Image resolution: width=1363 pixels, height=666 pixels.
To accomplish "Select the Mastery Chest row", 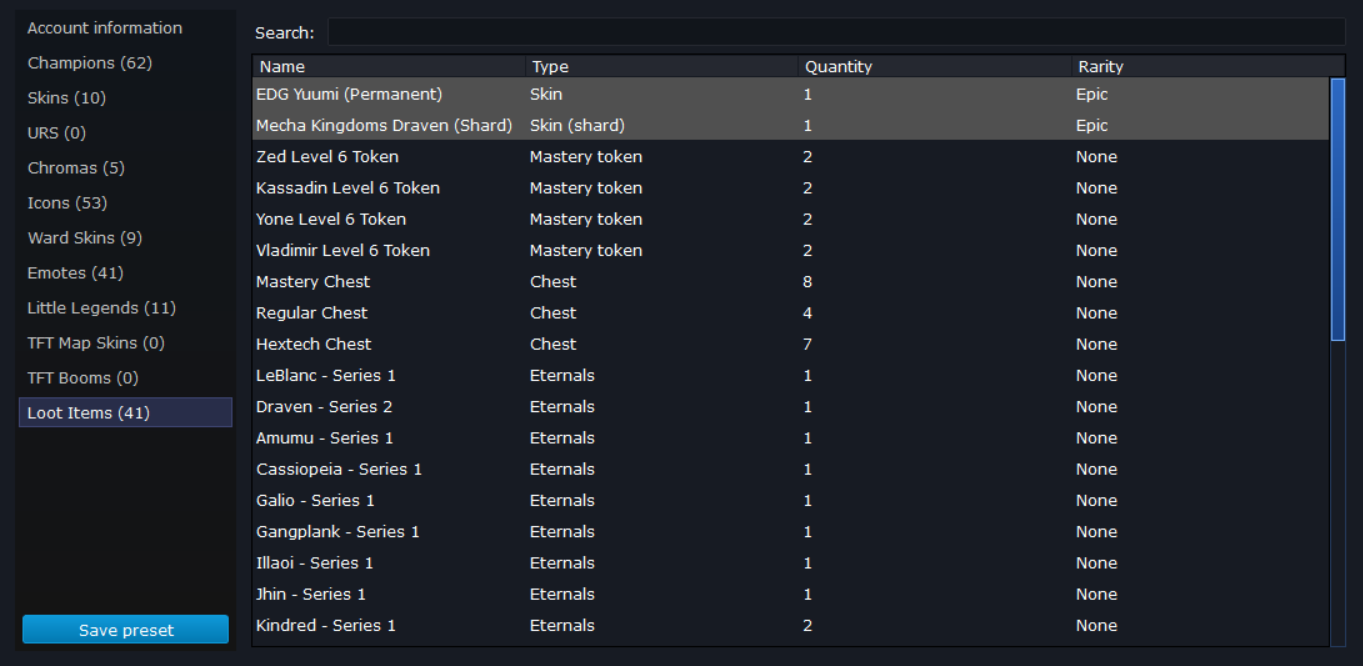I will coord(791,282).
